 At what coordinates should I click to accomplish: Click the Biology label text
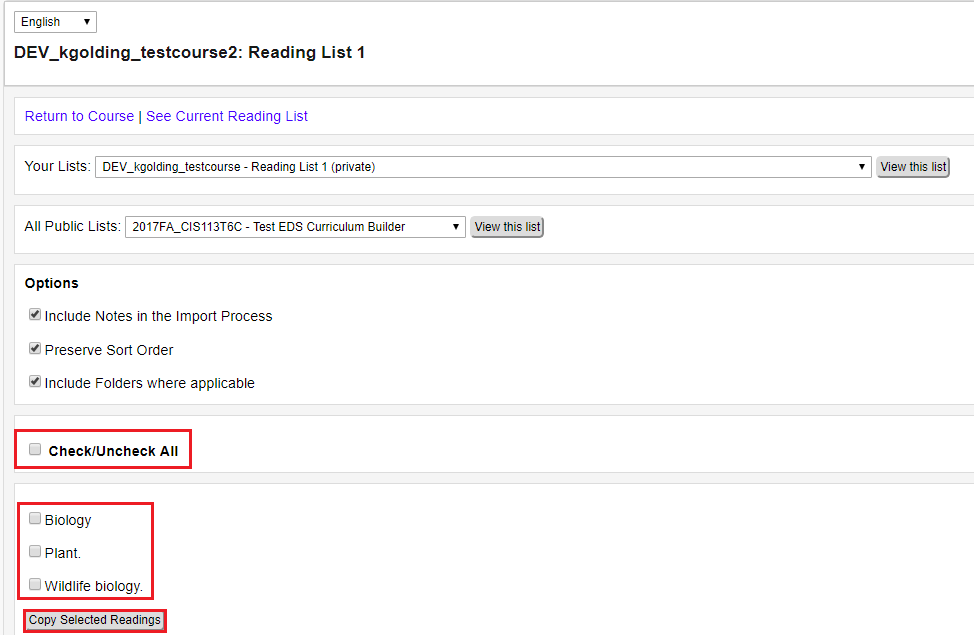[x=68, y=520]
